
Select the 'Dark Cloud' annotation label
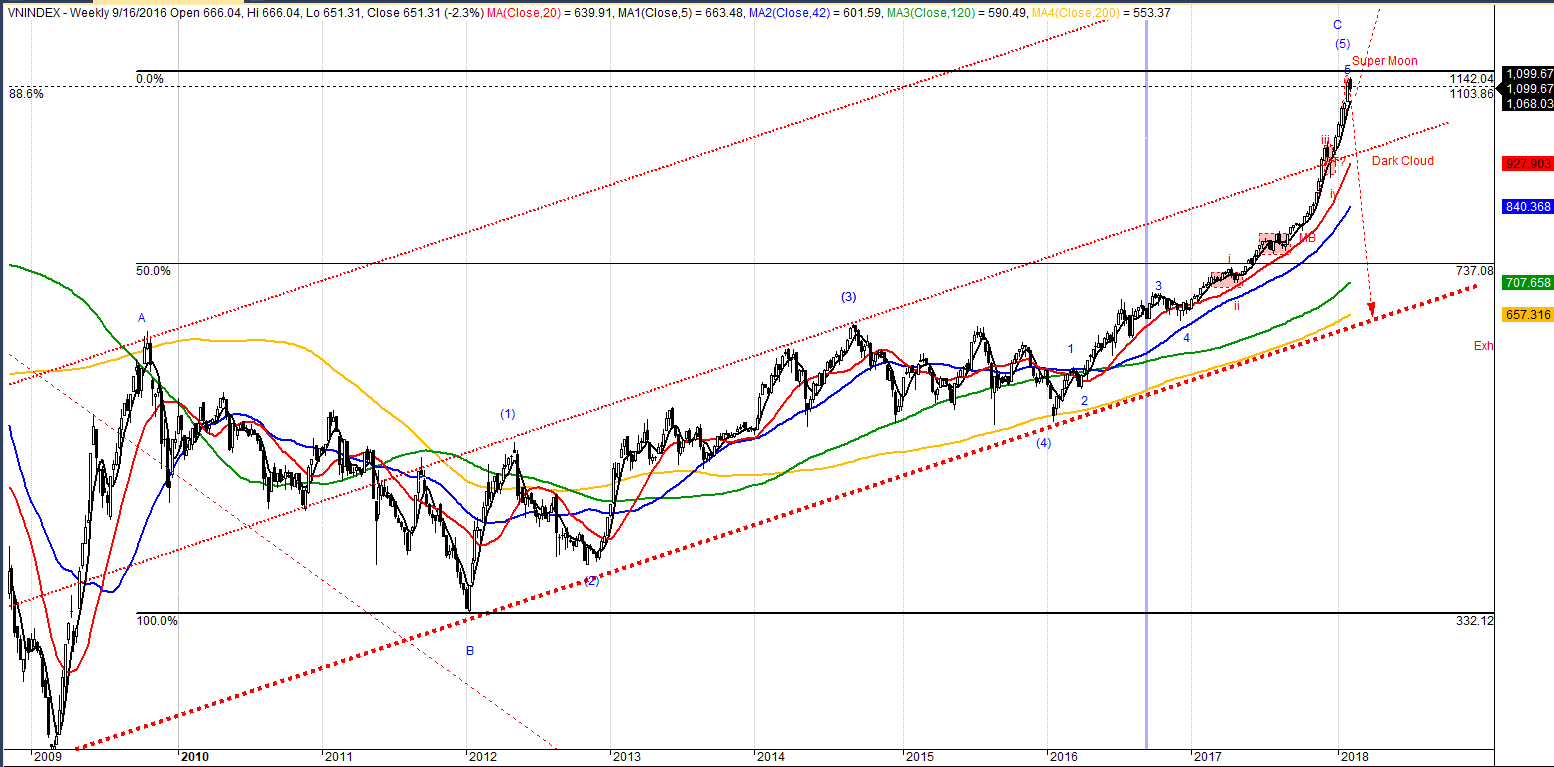(1402, 161)
